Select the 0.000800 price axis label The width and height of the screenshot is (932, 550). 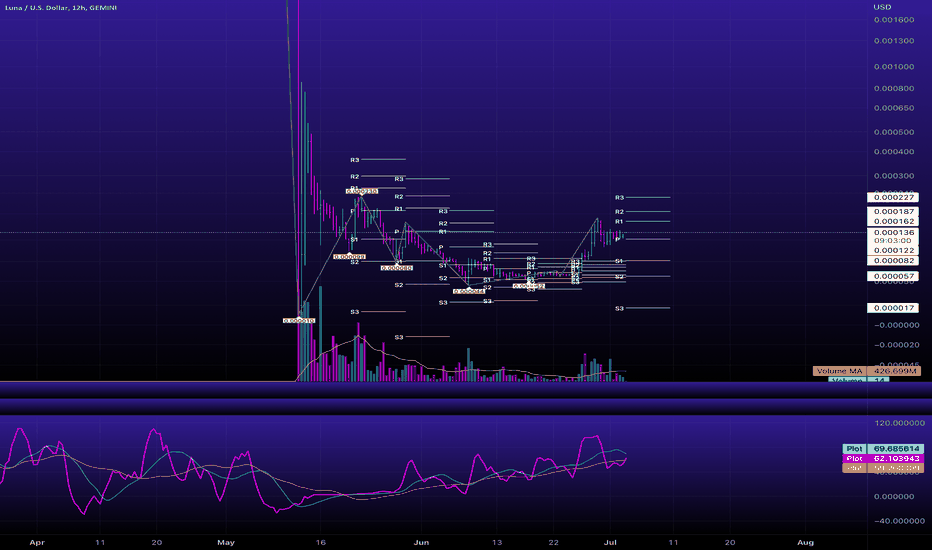point(894,89)
